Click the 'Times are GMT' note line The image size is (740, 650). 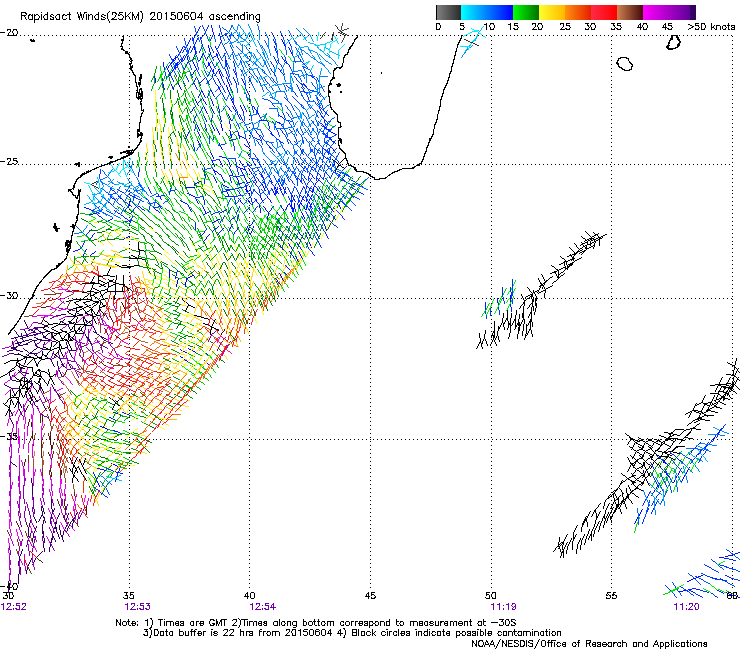pyautogui.click(x=315, y=623)
